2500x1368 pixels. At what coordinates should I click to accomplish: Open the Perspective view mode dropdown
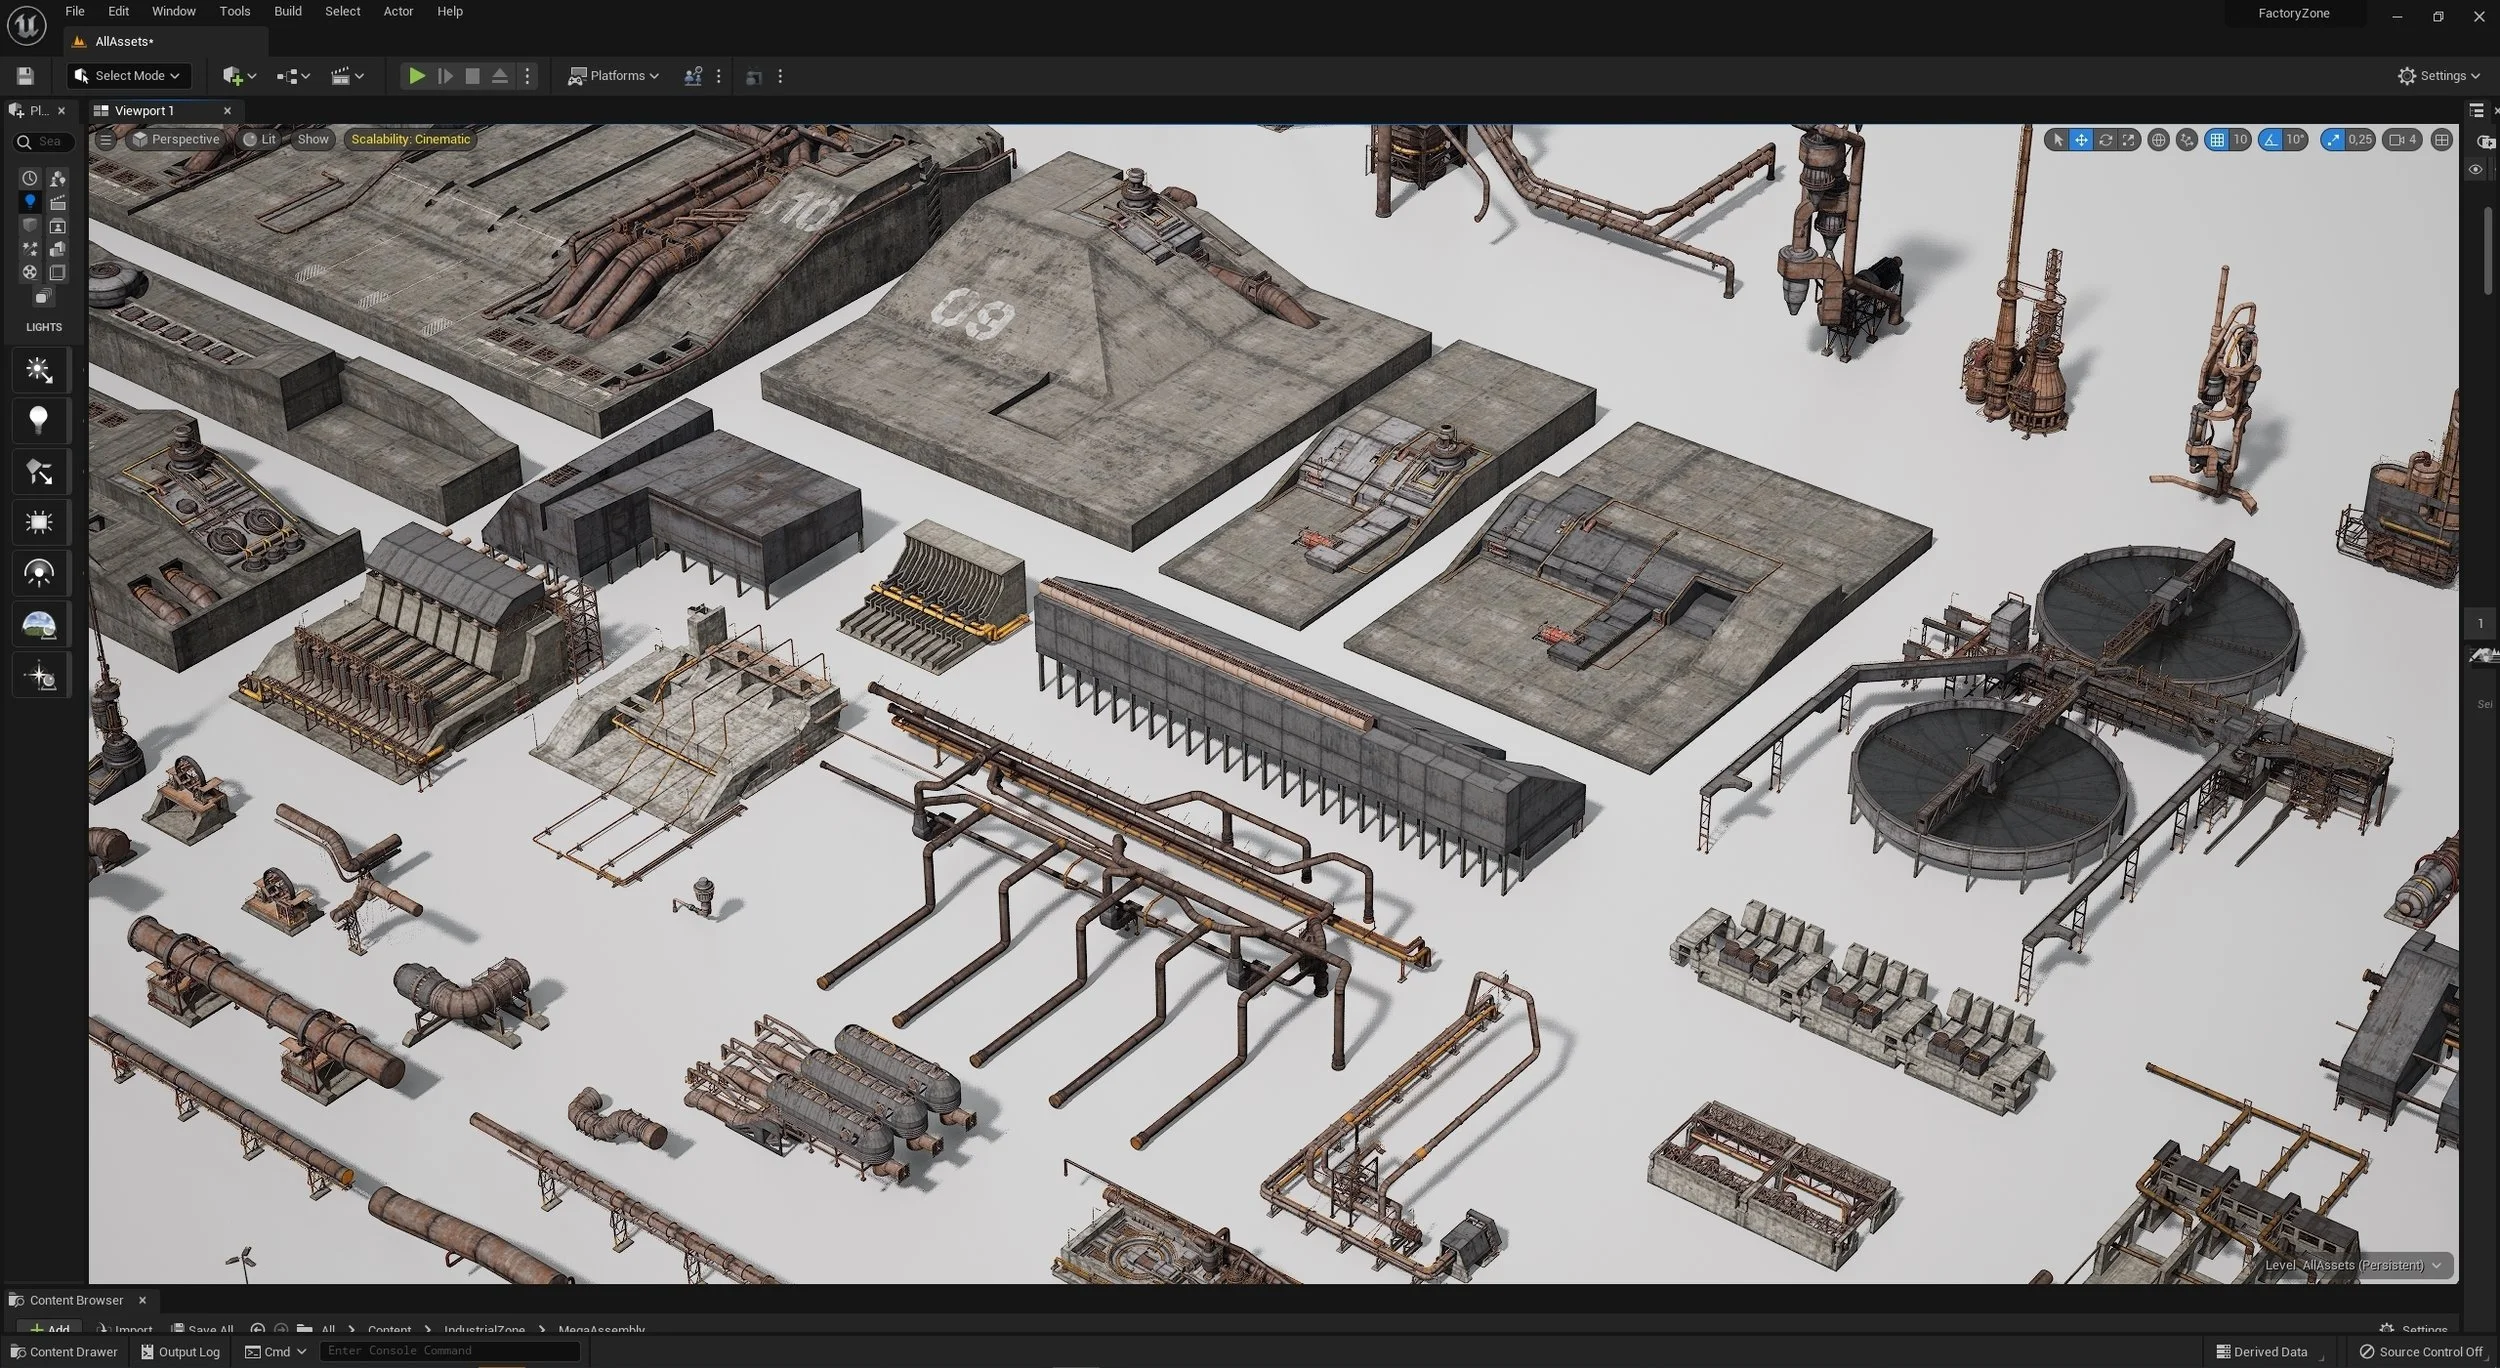[x=176, y=140]
